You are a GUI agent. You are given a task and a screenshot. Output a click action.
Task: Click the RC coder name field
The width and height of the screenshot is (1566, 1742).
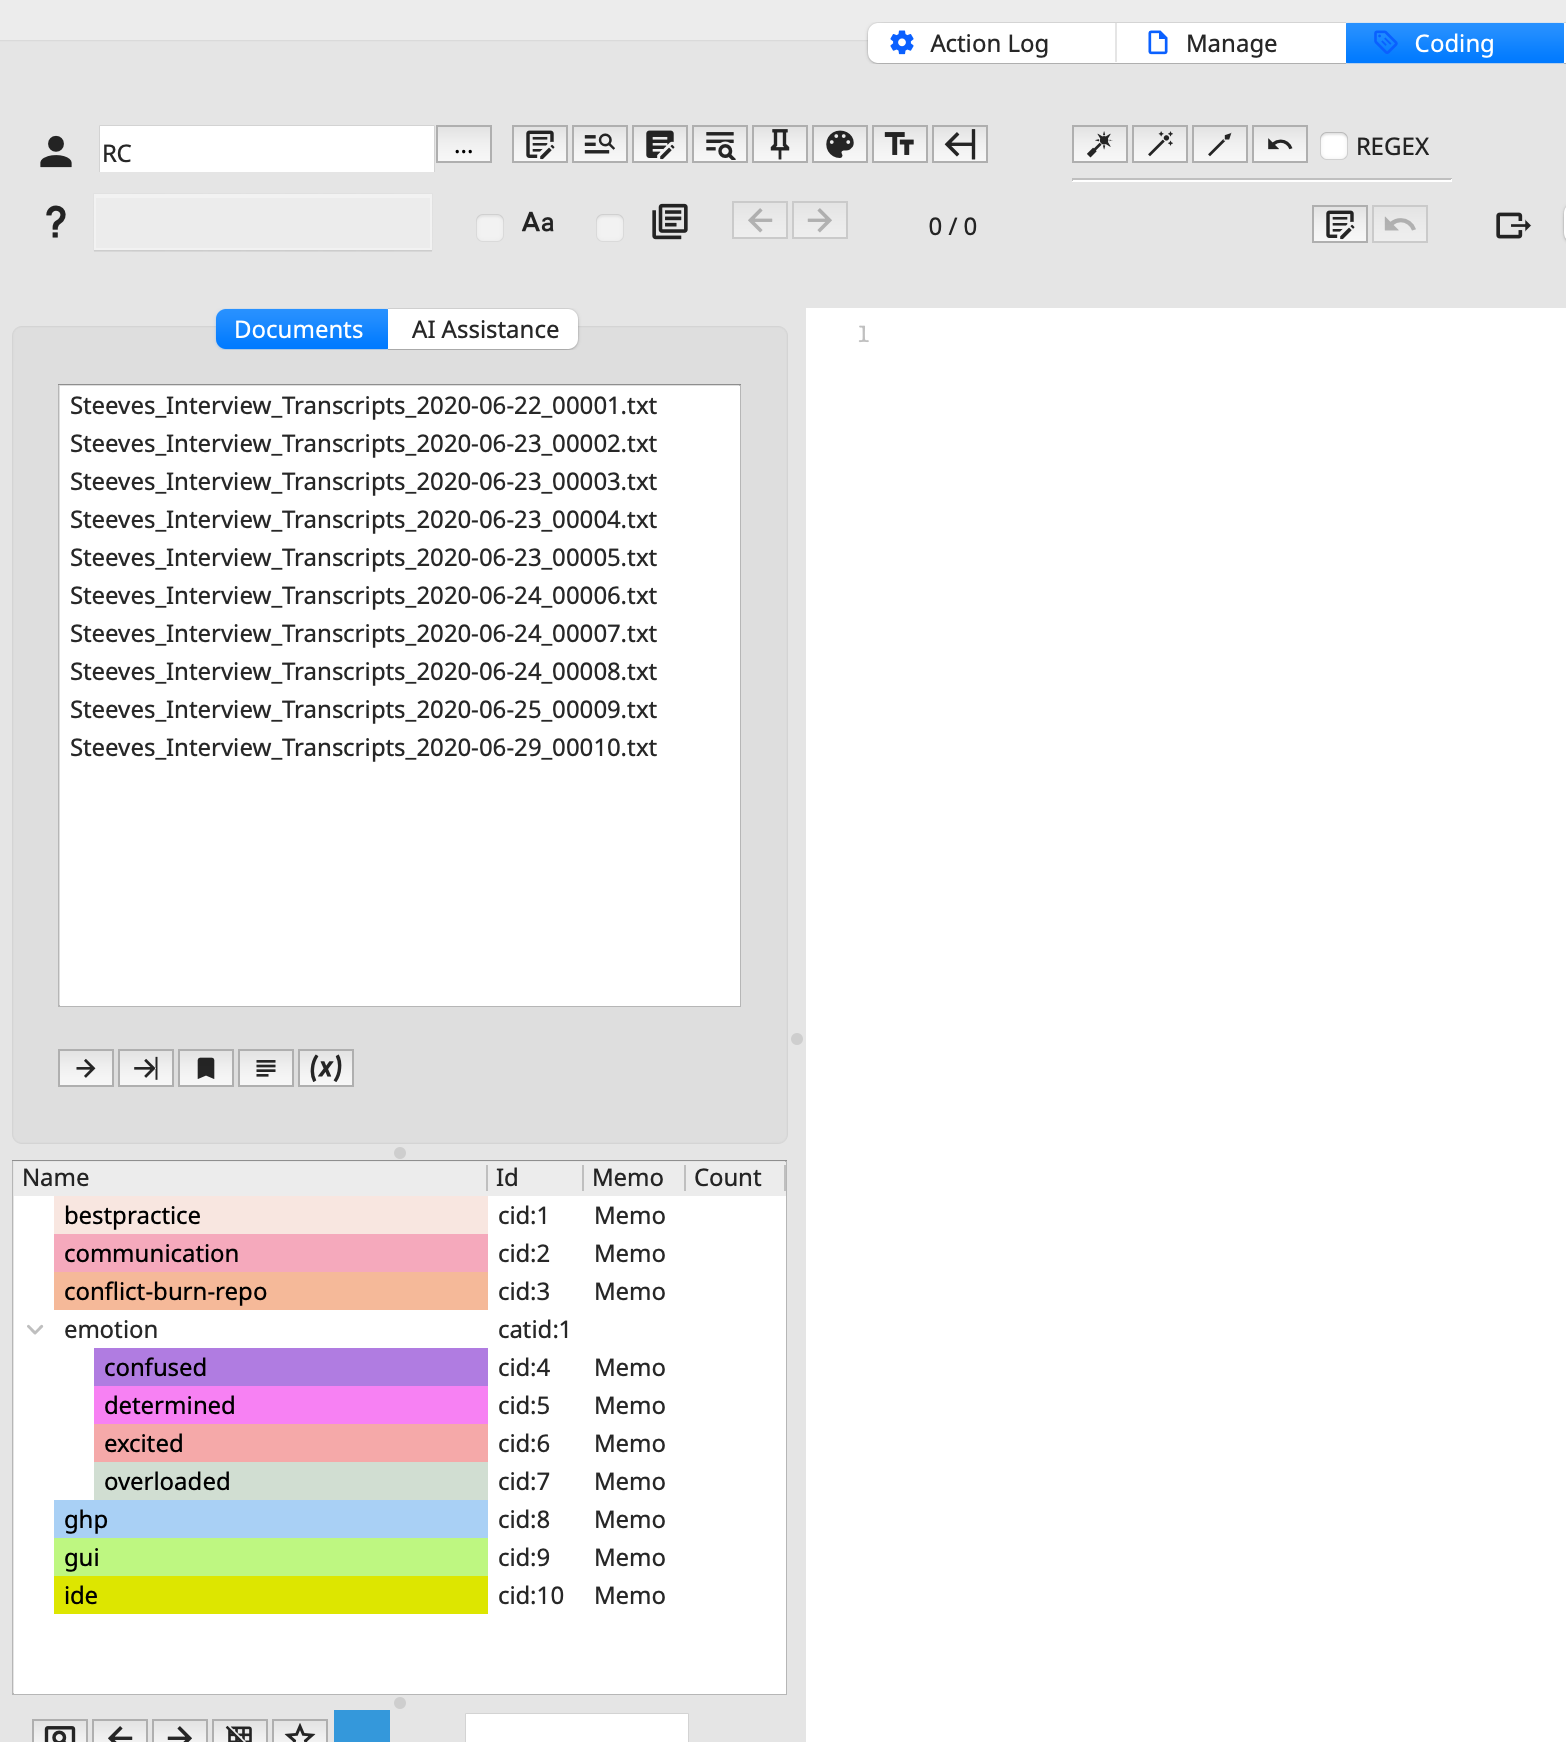[266, 149]
